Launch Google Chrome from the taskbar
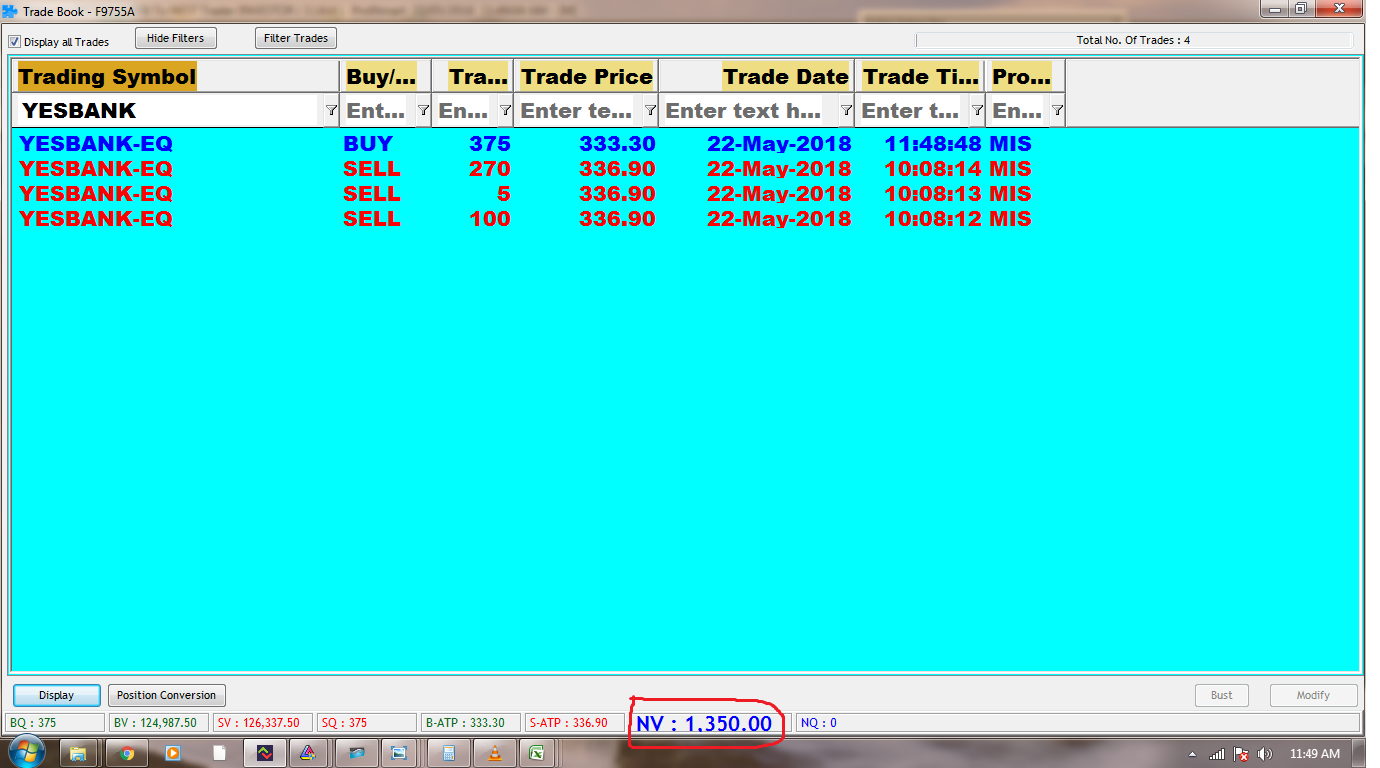1380x768 pixels. coord(126,753)
